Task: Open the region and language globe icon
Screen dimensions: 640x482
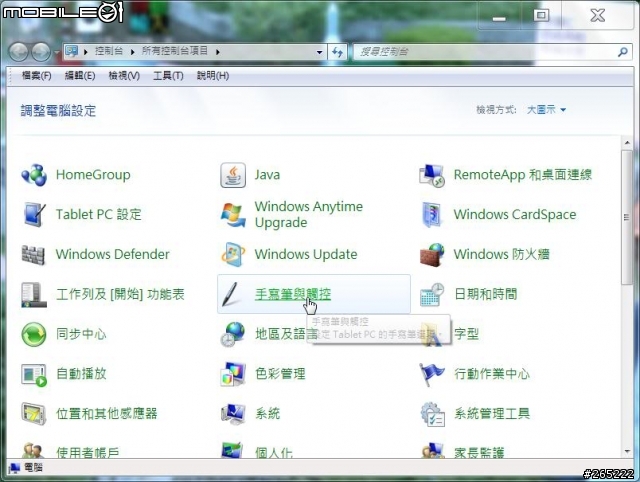Action: [x=233, y=334]
